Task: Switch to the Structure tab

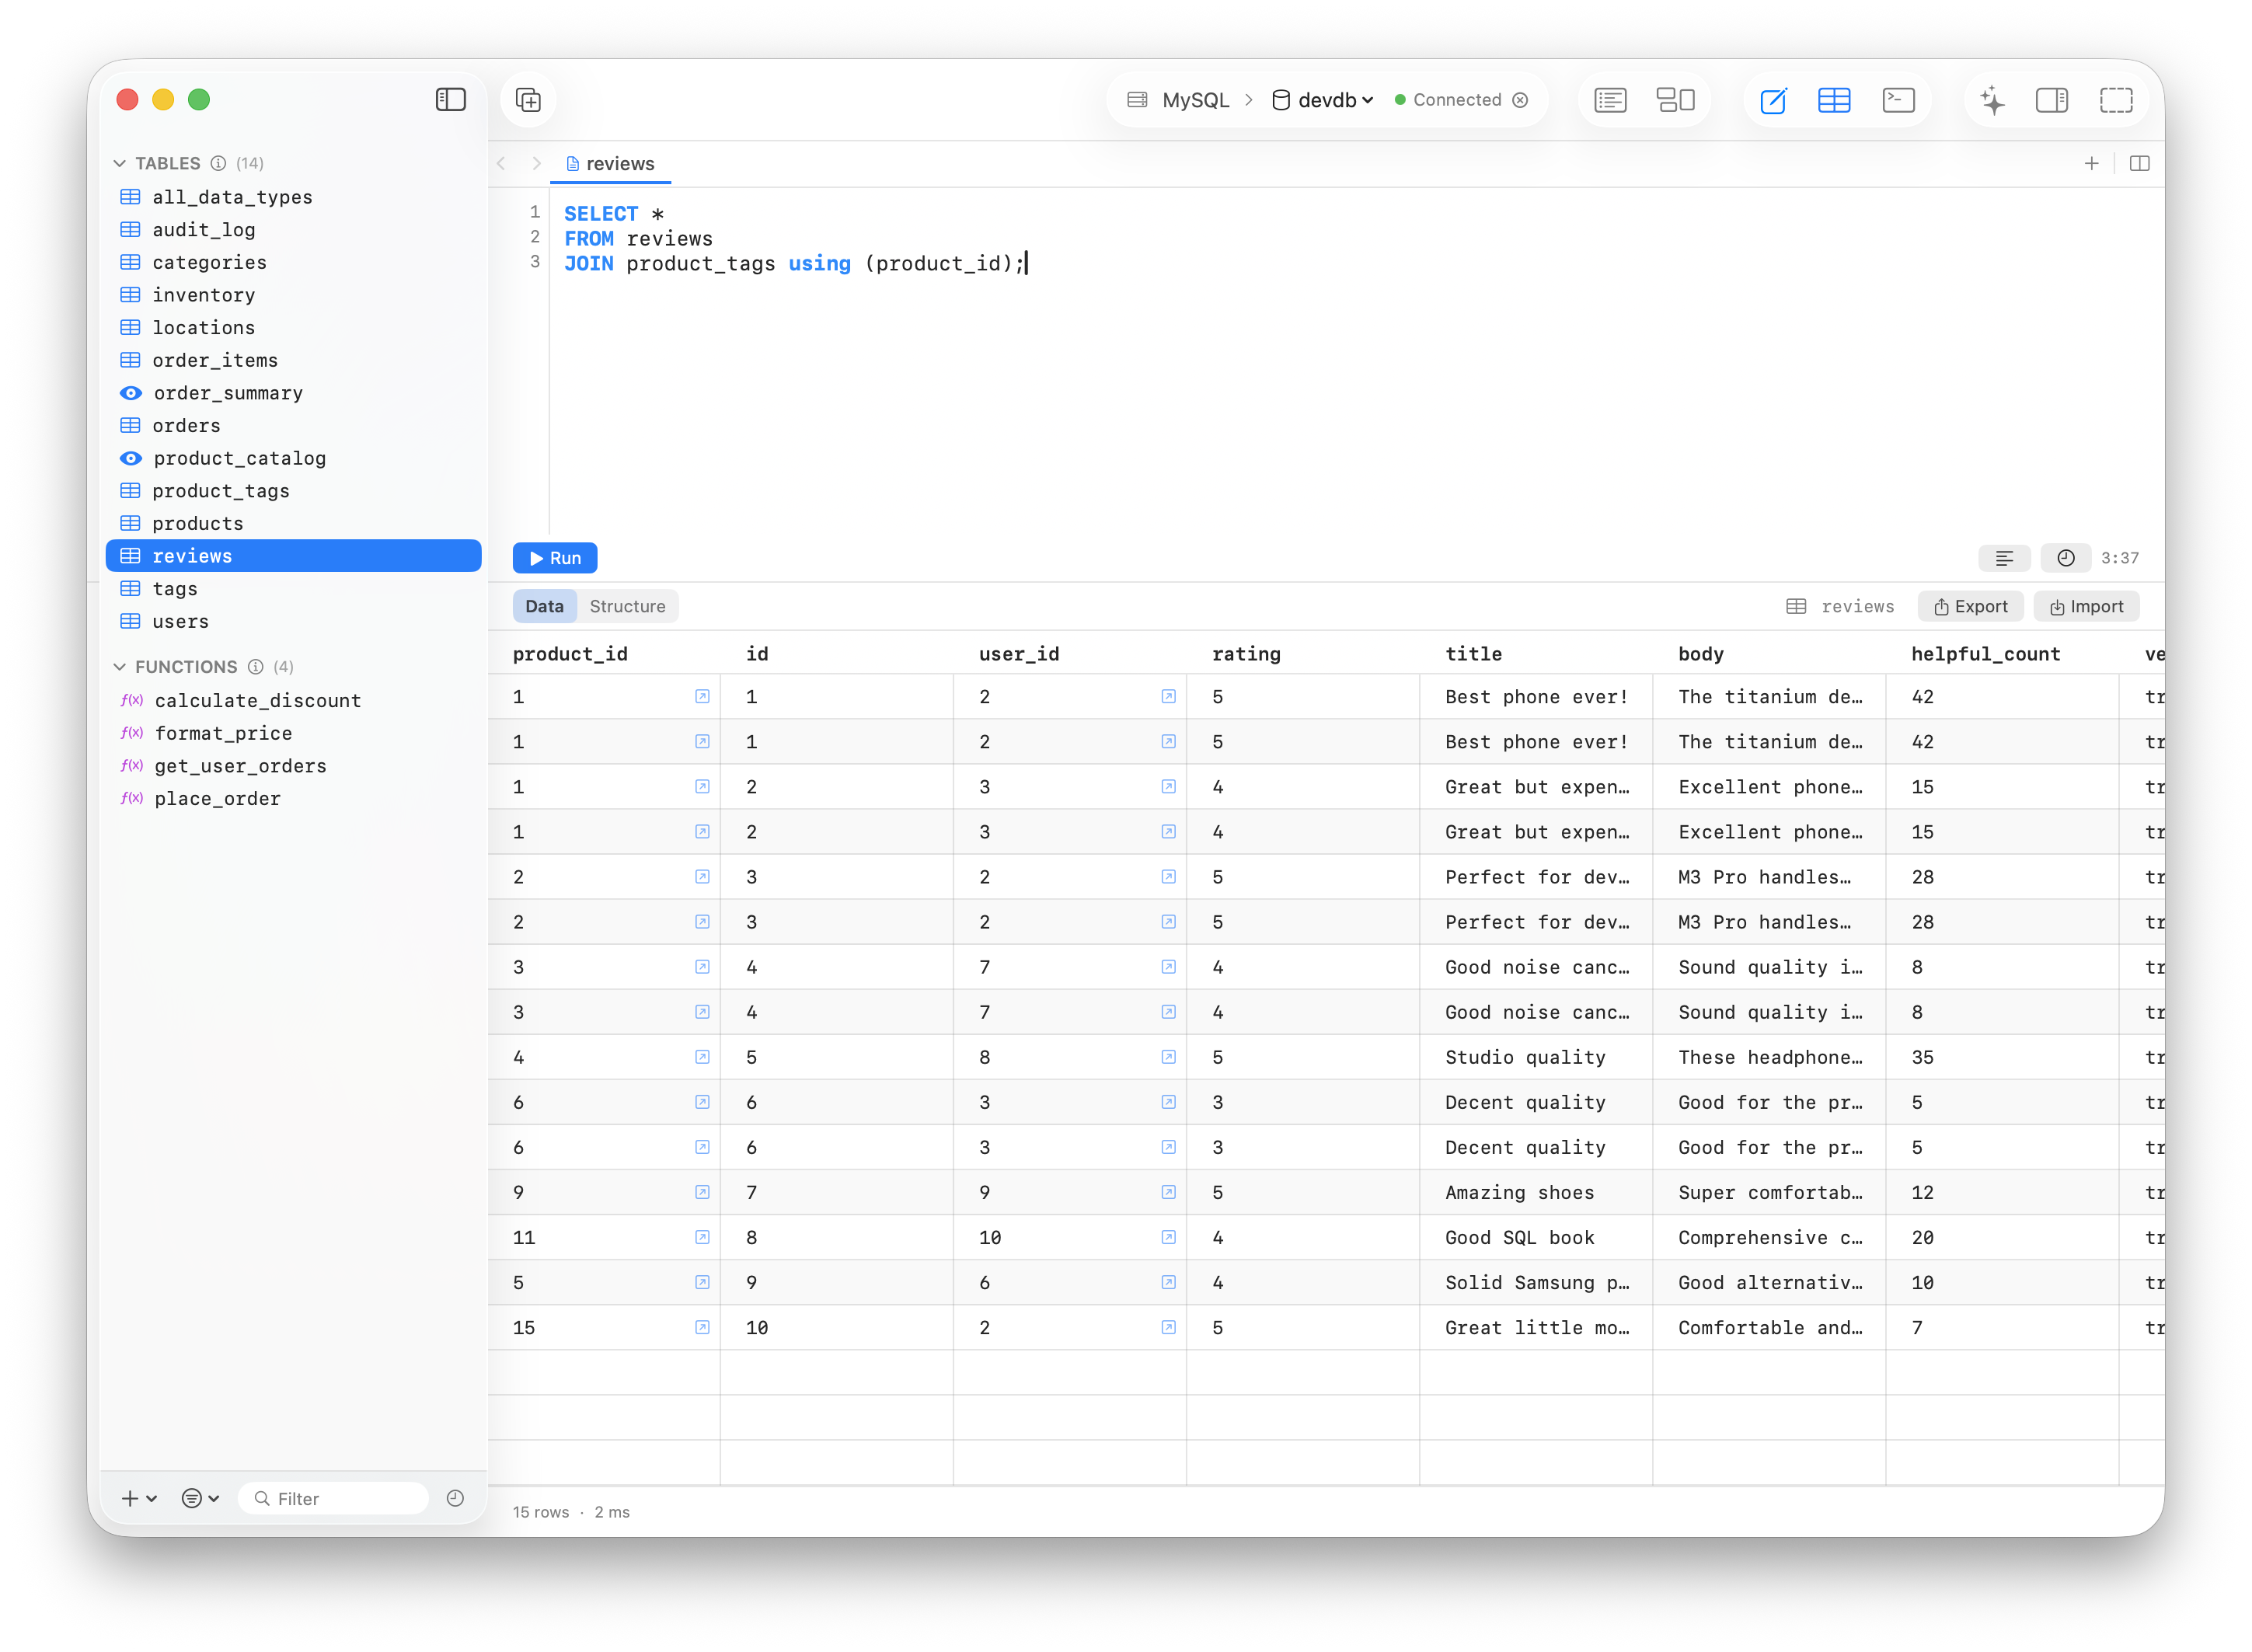Action: coord(627,606)
